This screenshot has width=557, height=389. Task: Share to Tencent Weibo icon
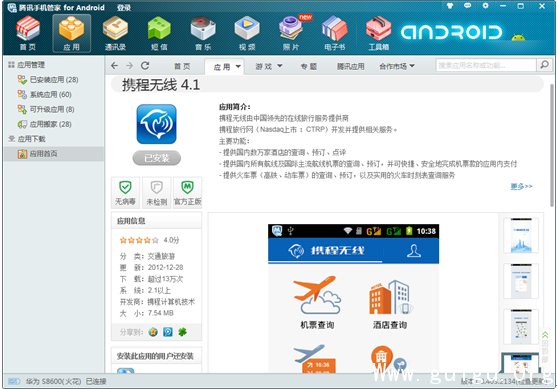[168, 332]
